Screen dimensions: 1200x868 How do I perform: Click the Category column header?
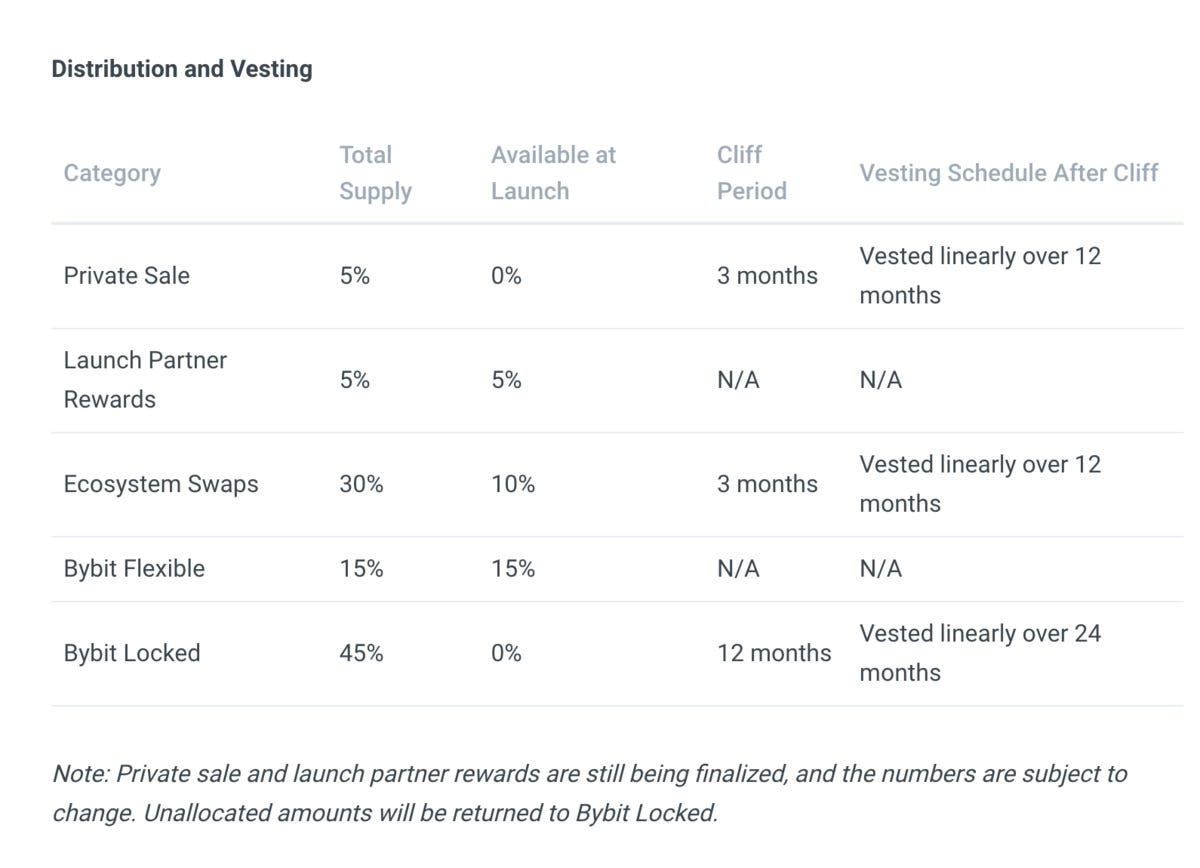(x=112, y=173)
